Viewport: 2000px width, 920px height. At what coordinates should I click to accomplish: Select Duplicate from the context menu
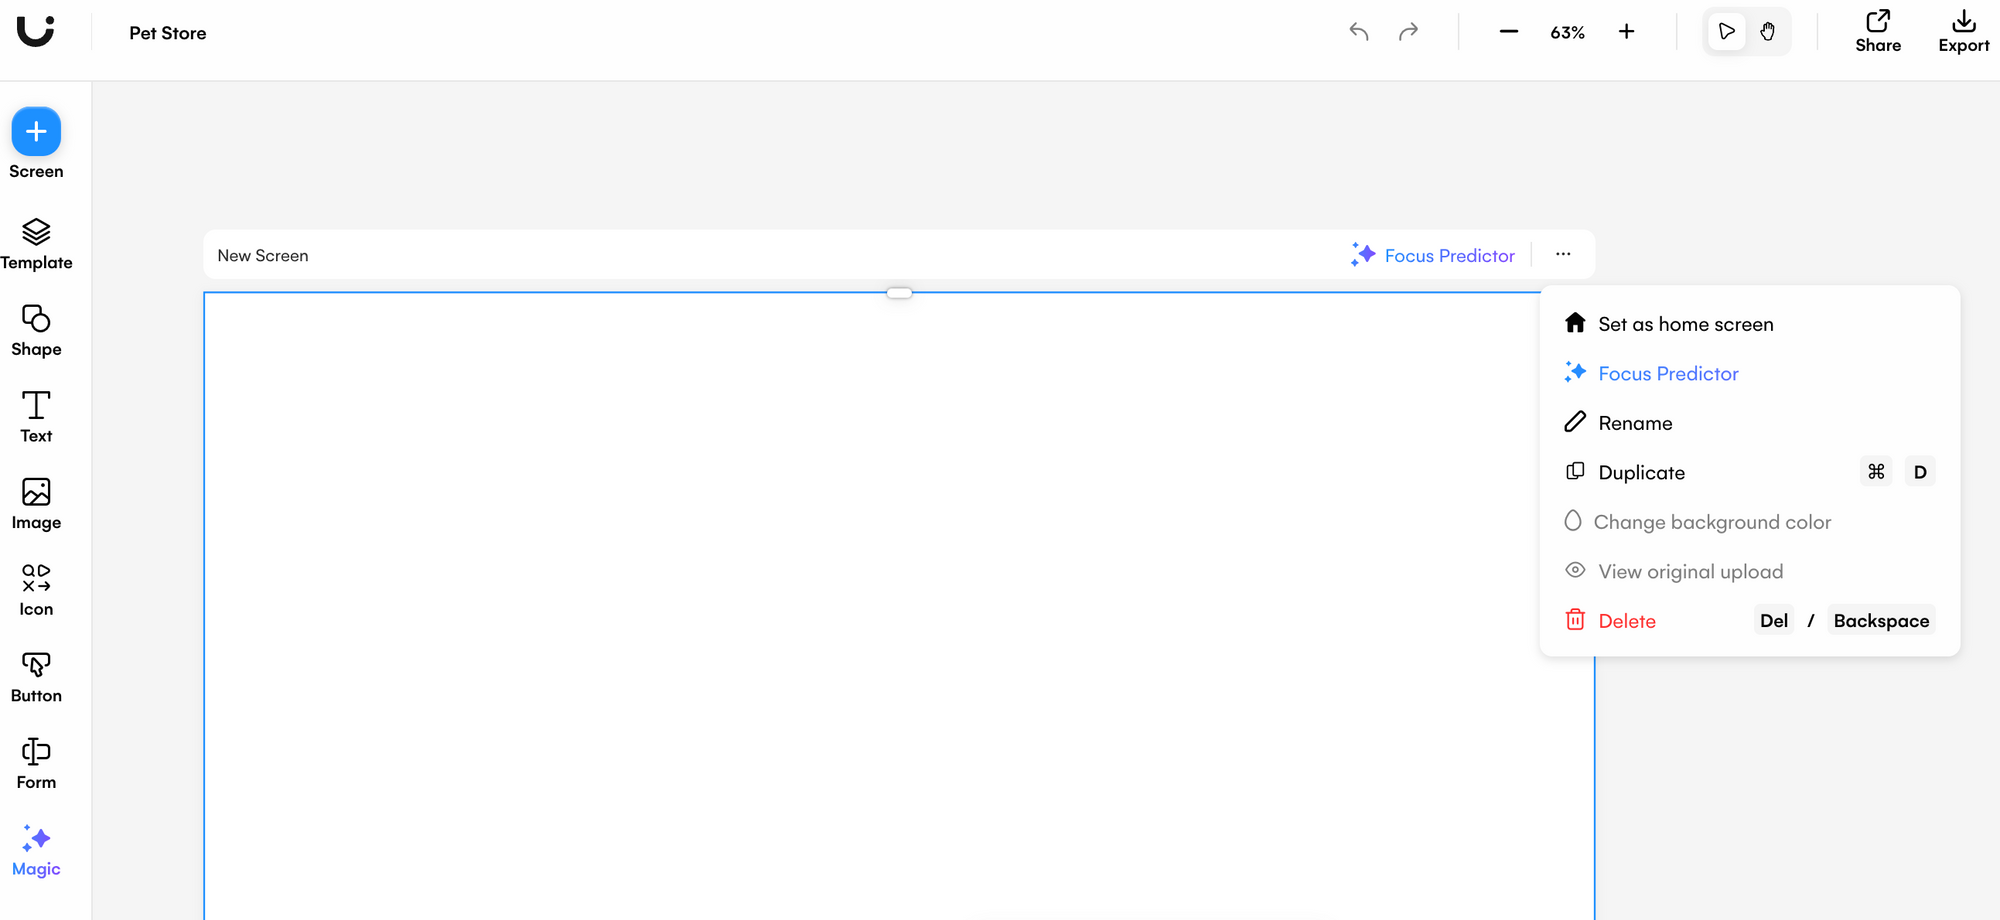pos(1641,473)
